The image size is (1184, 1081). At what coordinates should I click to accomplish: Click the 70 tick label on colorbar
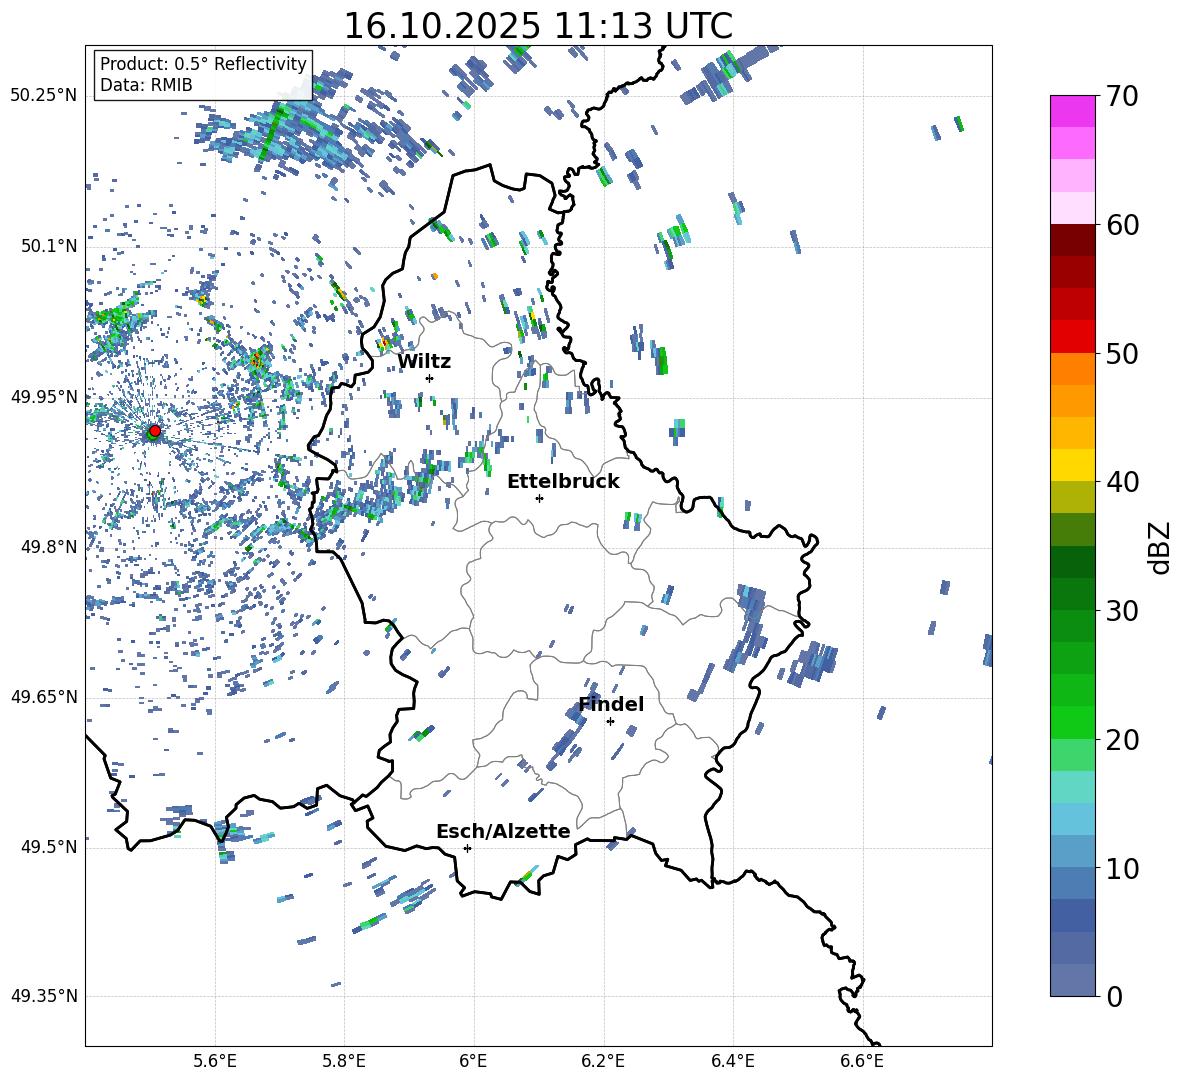tap(1123, 96)
